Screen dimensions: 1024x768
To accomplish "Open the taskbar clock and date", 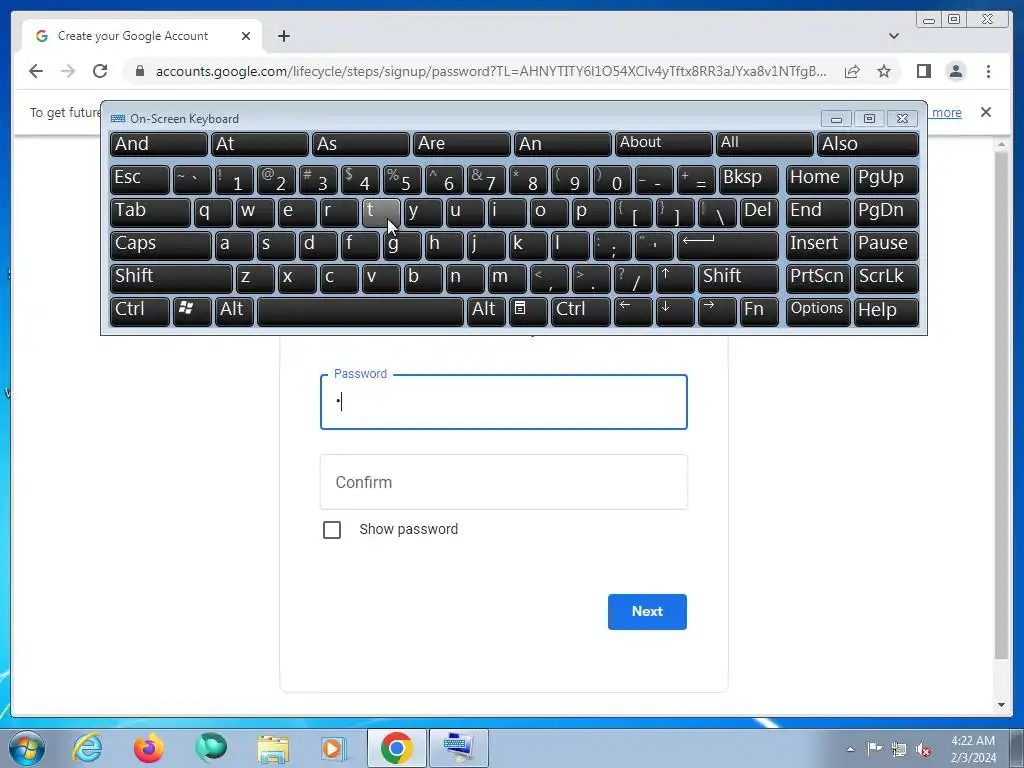I will pyautogui.click(x=973, y=749).
